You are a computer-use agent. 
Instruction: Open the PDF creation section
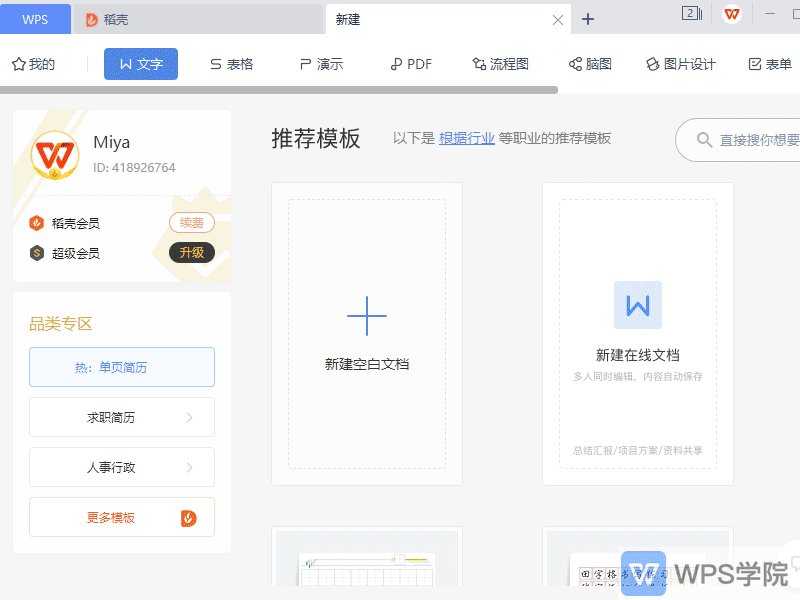(x=410, y=63)
